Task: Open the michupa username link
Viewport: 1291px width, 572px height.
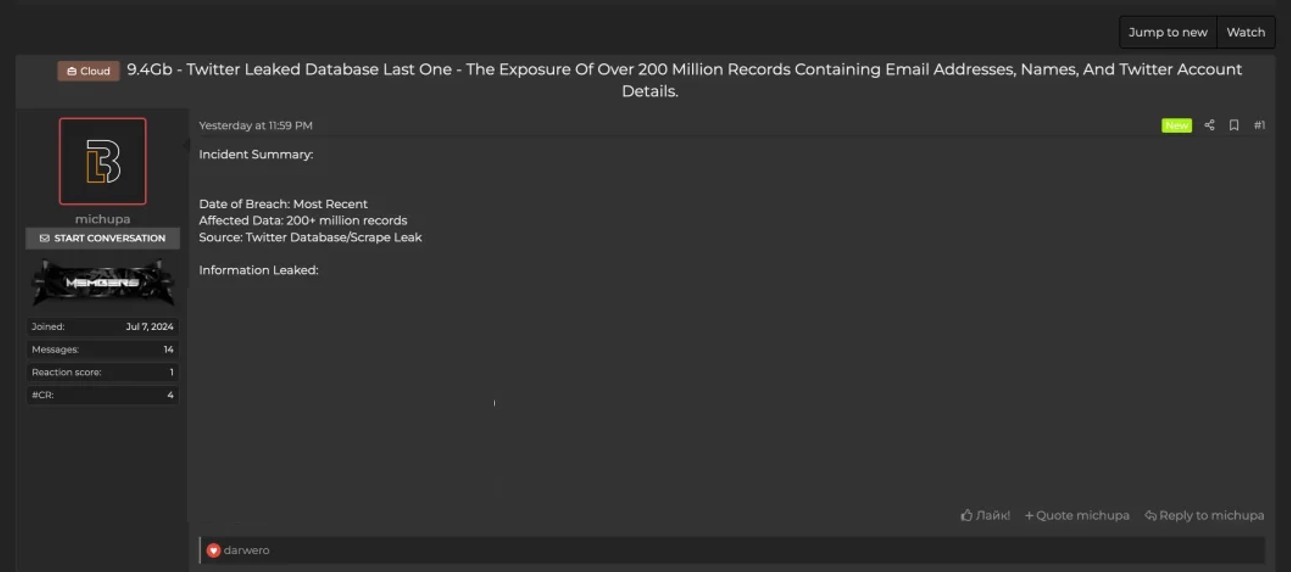Action: 103,219
